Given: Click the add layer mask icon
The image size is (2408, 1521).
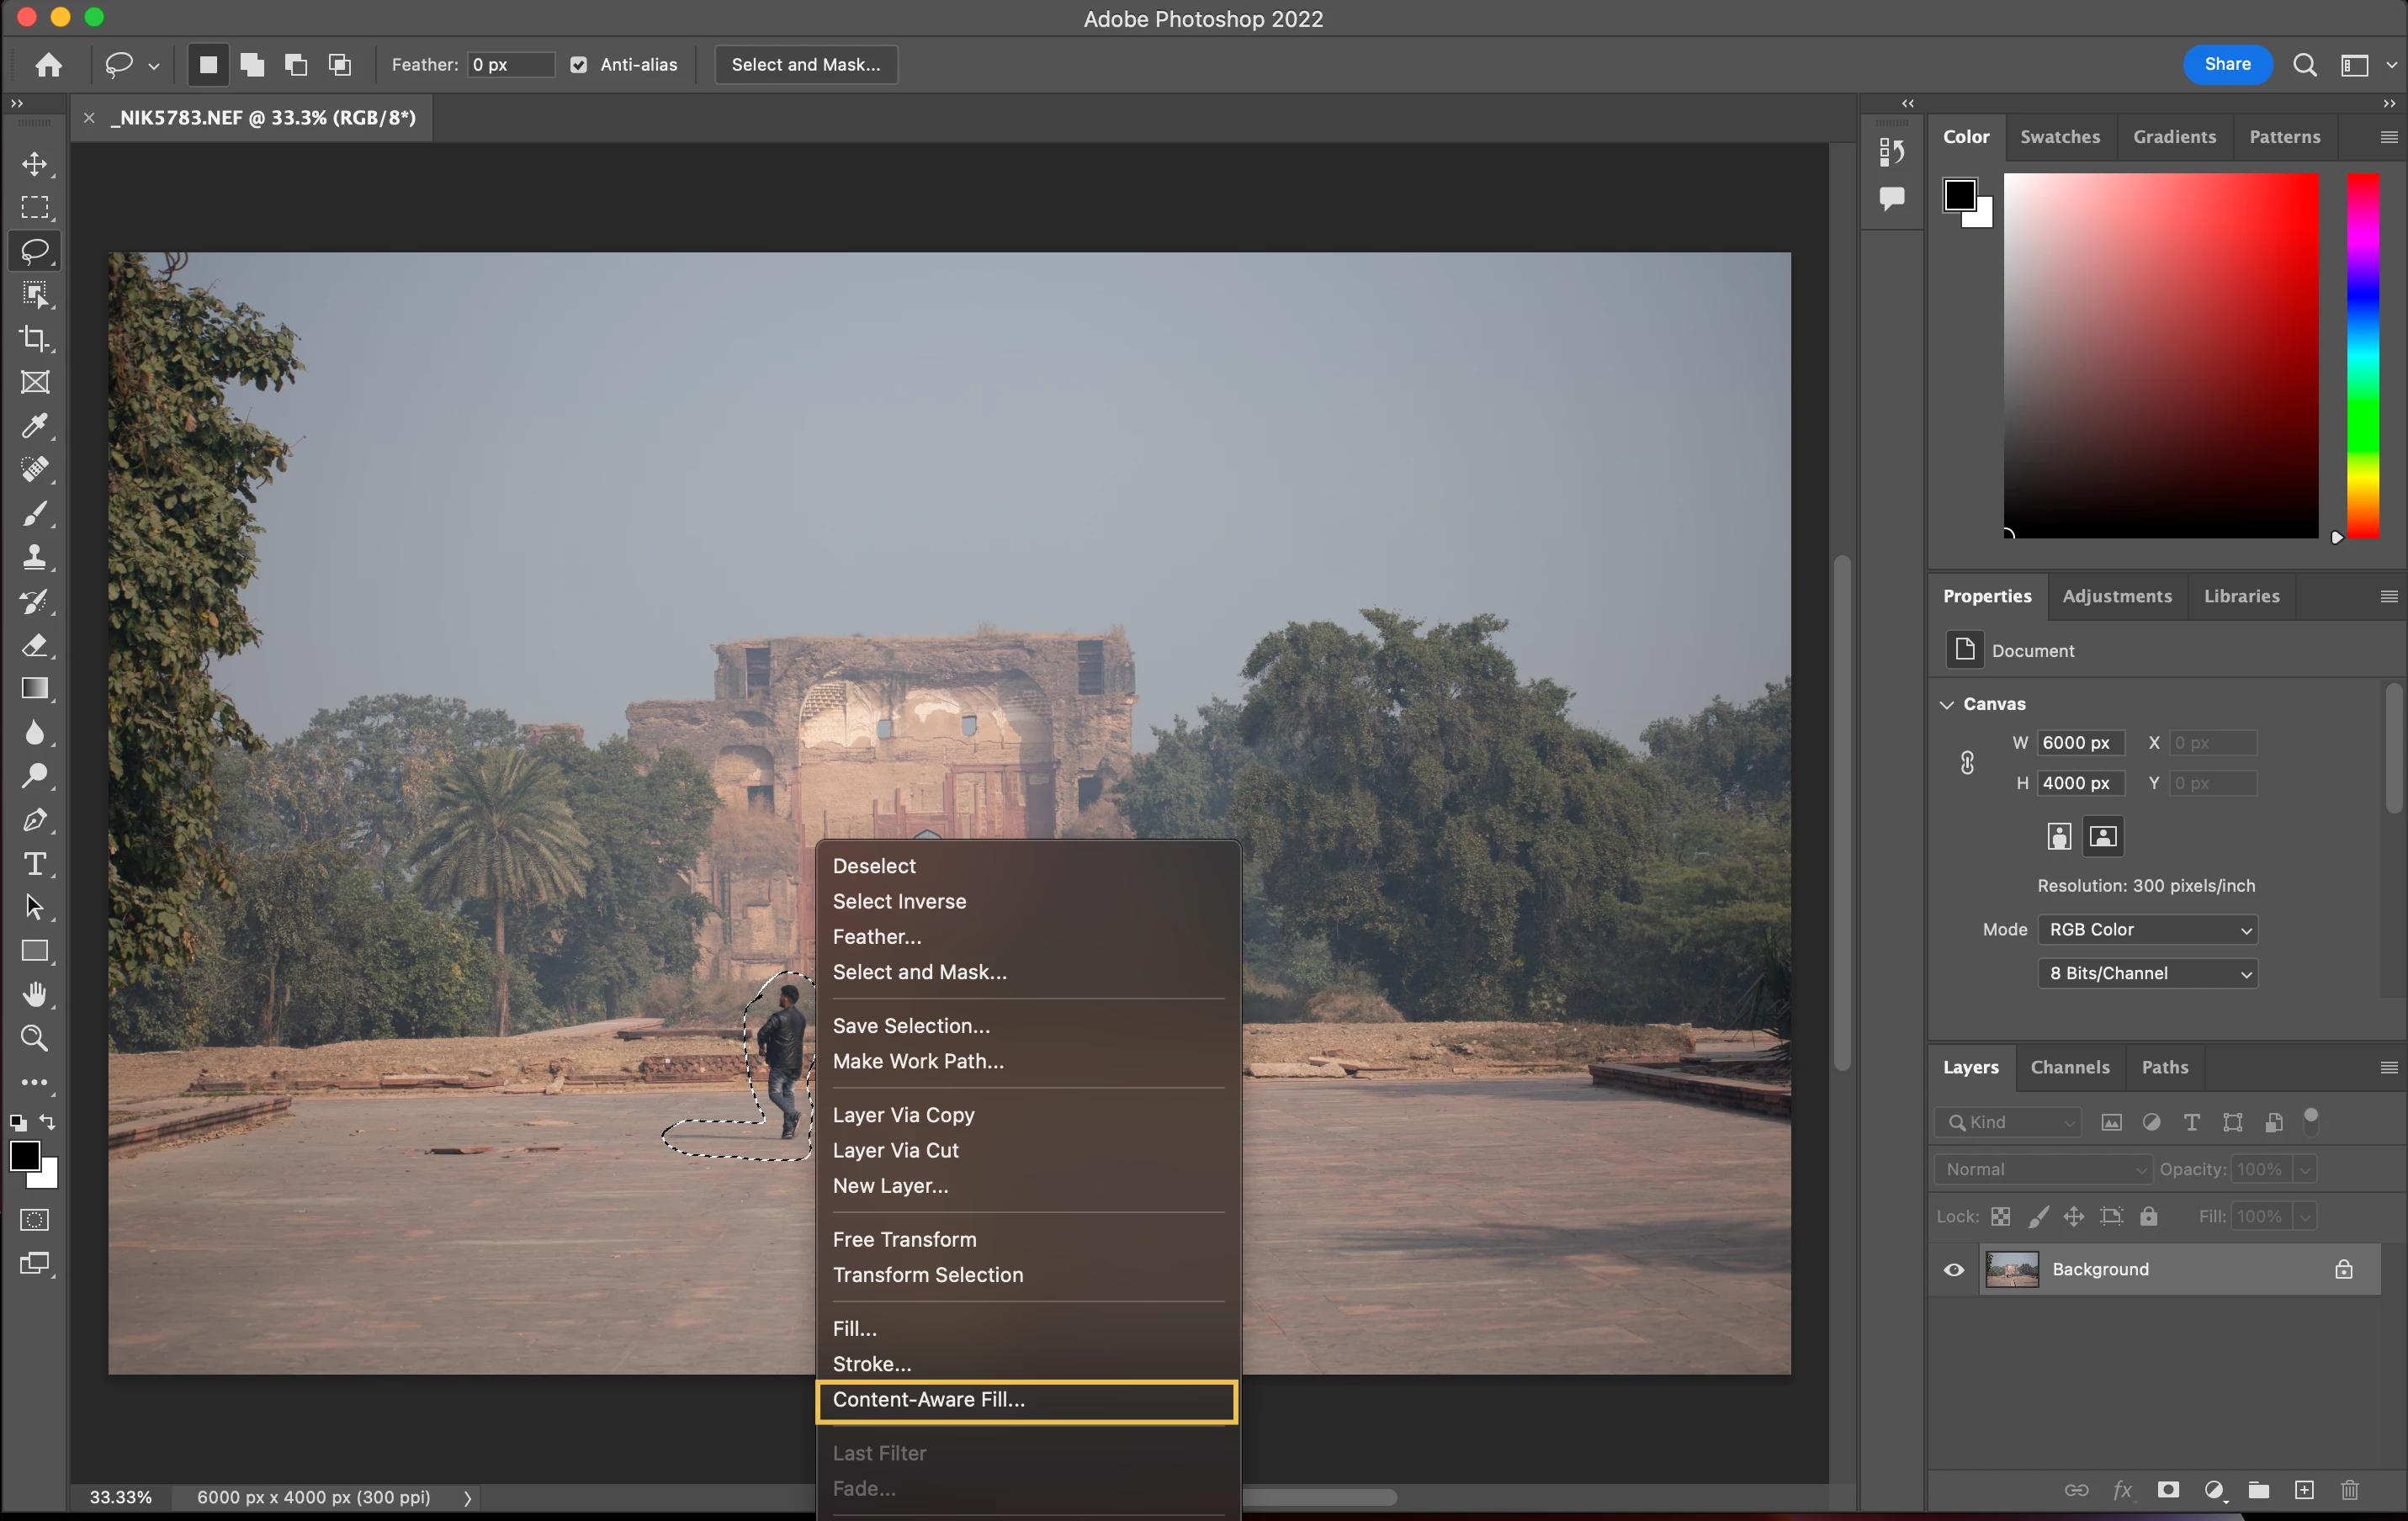Looking at the screenshot, I should point(2167,1490).
